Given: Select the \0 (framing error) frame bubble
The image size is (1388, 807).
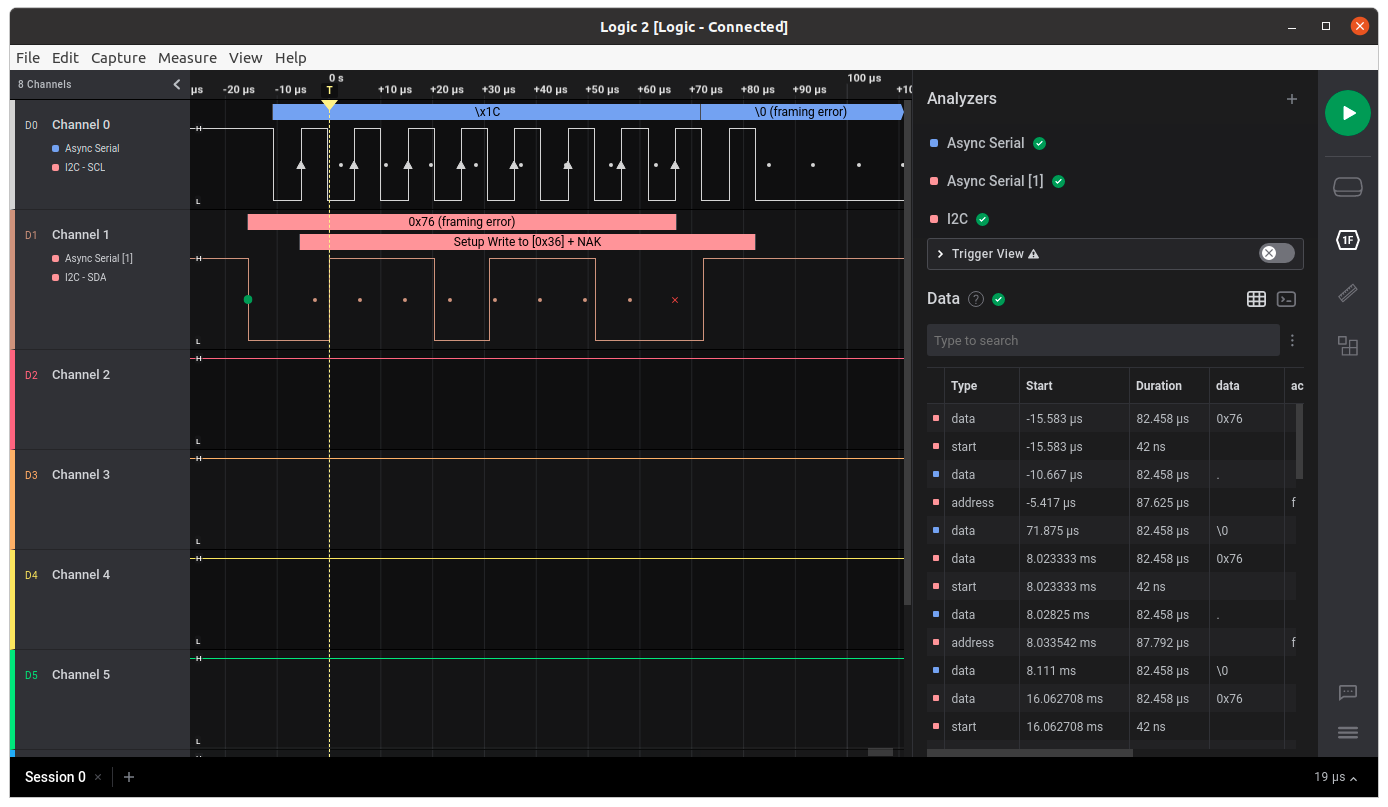Looking at the screenshot, I should pyautogui.click(x=801, y=112).
